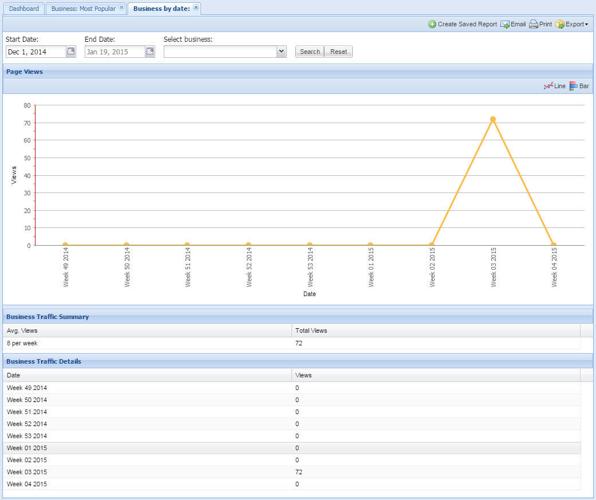
Task: Click the Week 01 2015 chart data point
Action: [371, 245]
